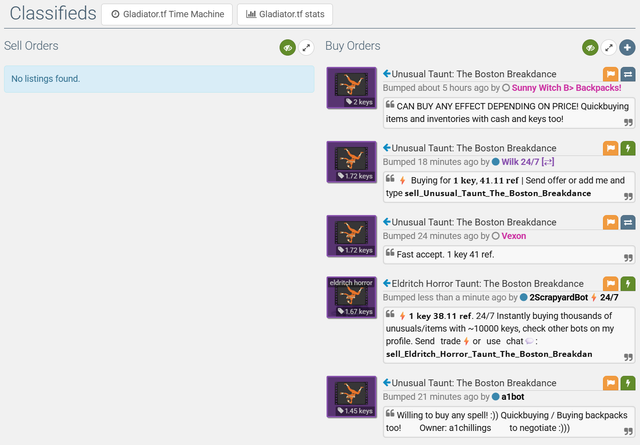Click 1.45 keys item thumbnail
This screenshot has width=640, height=445.
pos(351,397)
